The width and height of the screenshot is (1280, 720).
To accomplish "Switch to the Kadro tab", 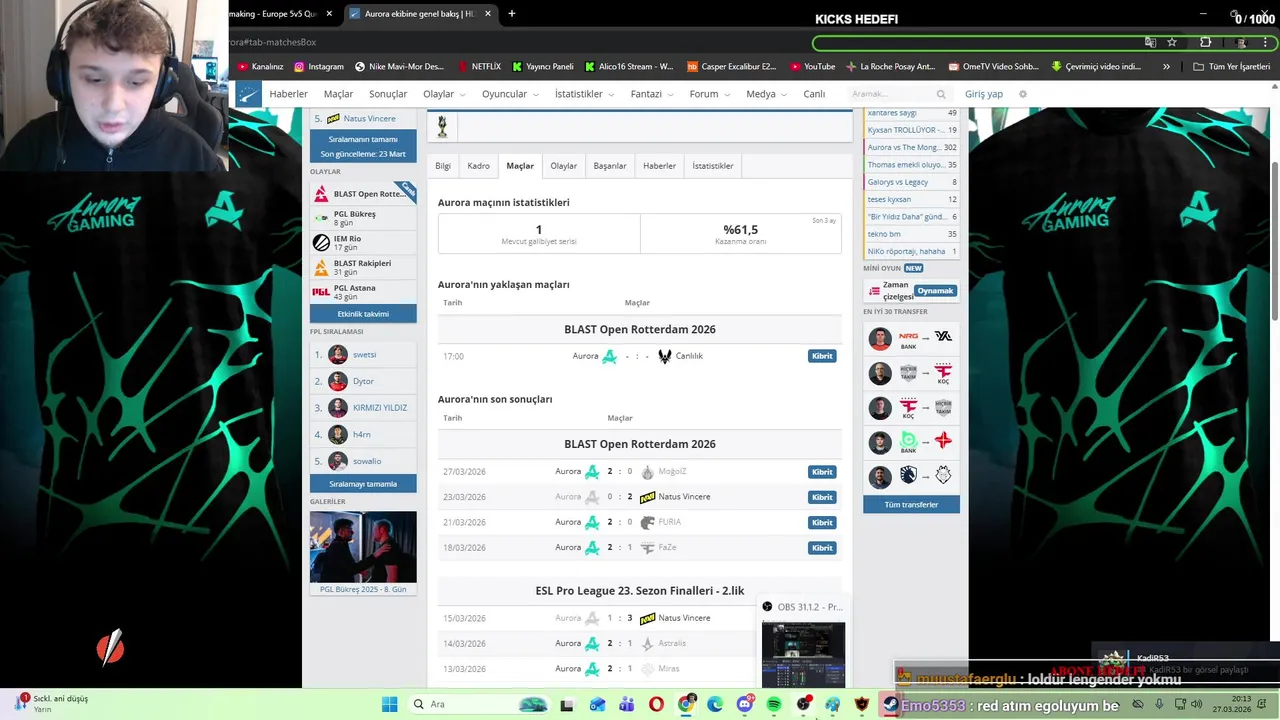I will click(x=478, y=166).
